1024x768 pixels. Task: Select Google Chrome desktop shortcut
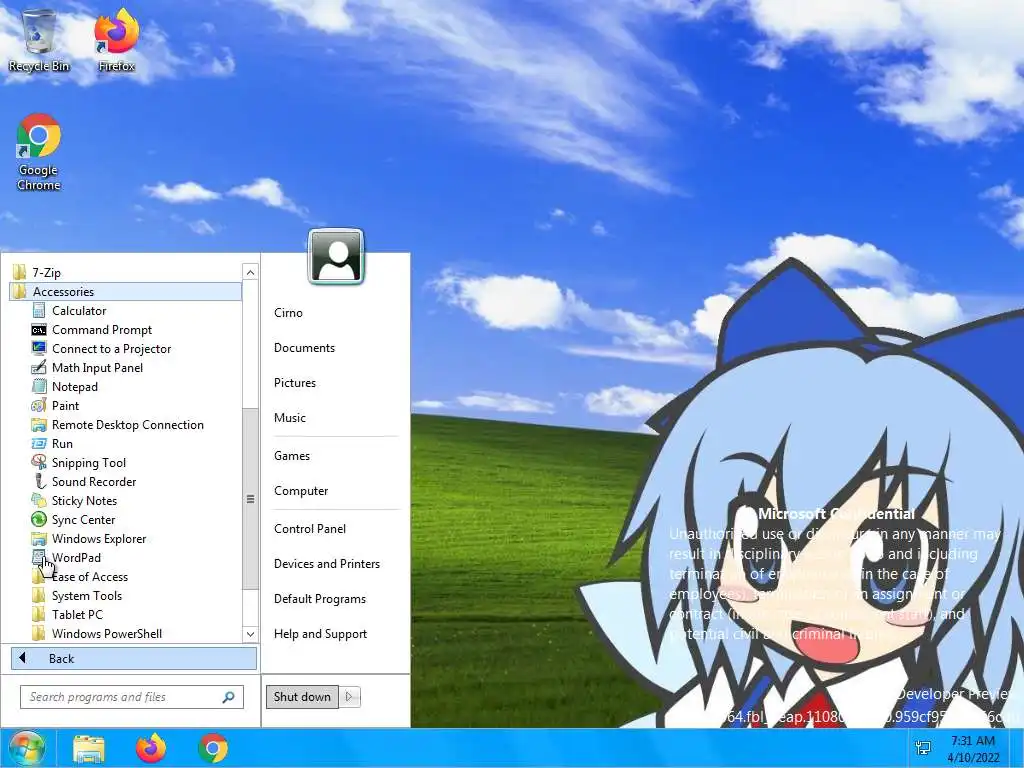[x=39, y=152]
